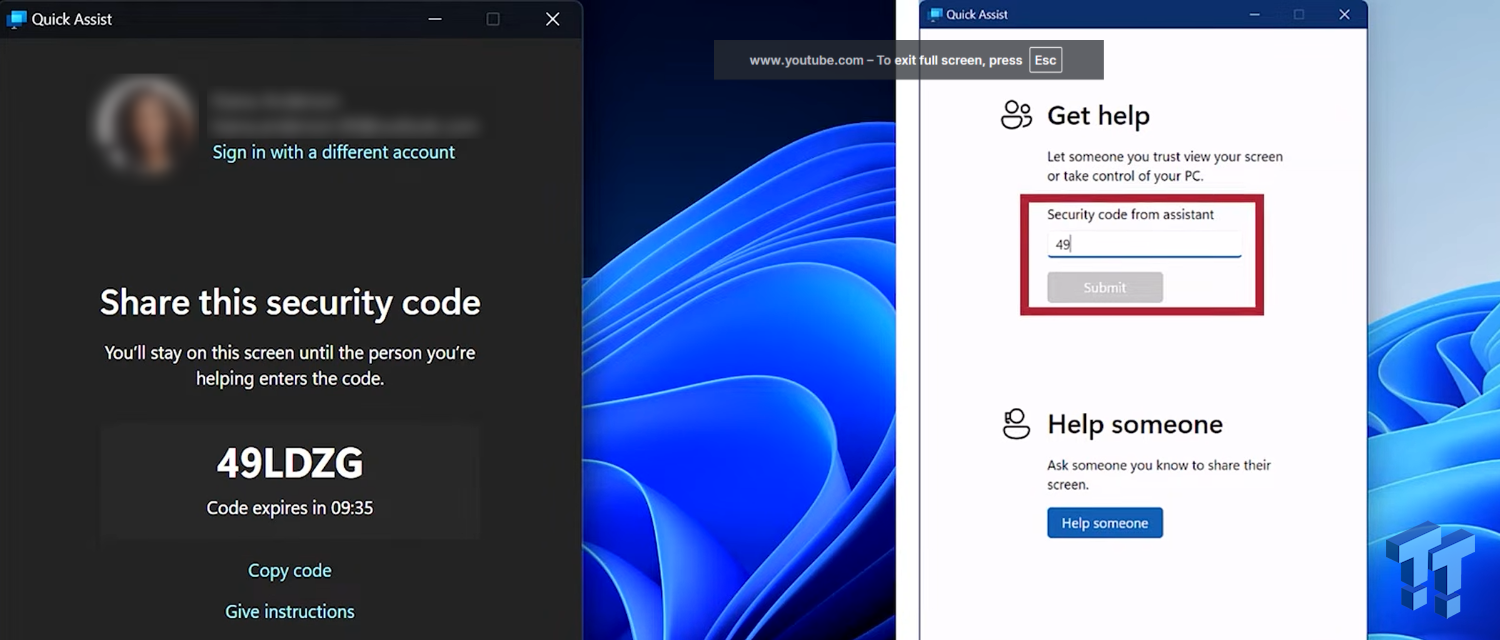Click the Copy code link

pyautogui.click(x=289, y=570)
